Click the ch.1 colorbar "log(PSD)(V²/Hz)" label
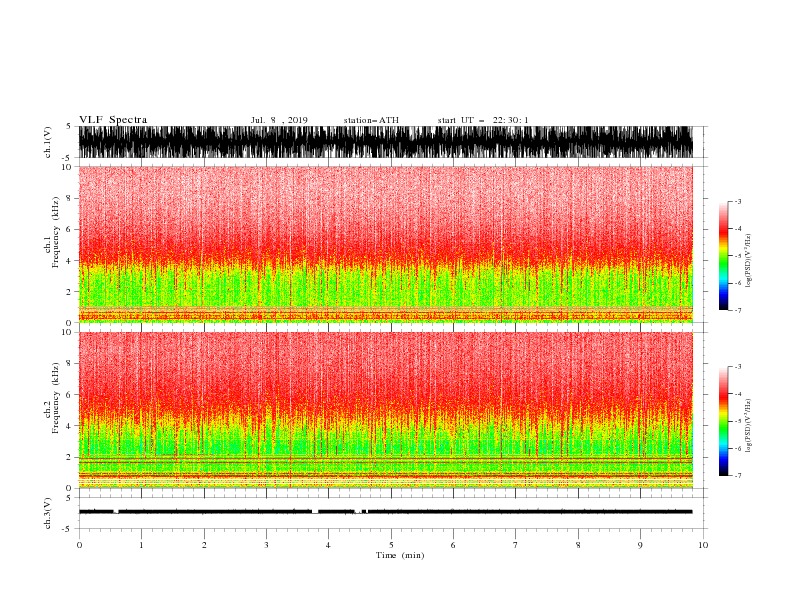The height and width of the screenshot is (612, 792). [749, 261]
